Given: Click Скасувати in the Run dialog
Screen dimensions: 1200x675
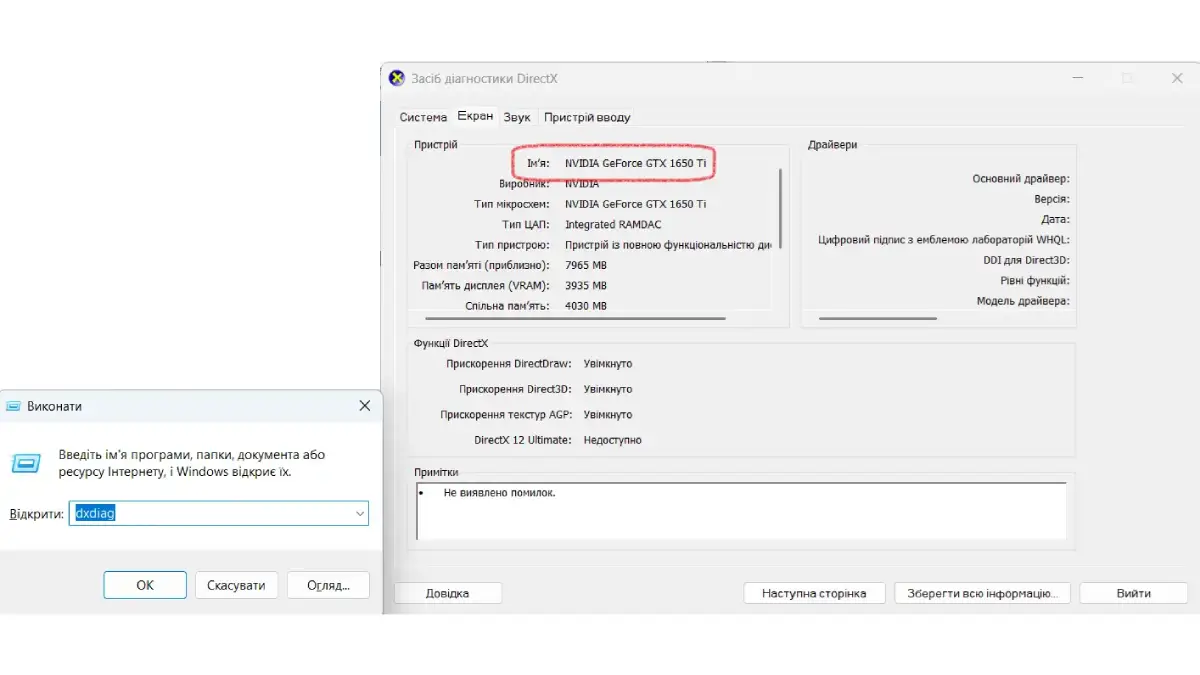Looking at the screenshot, I should click(237, 585).
